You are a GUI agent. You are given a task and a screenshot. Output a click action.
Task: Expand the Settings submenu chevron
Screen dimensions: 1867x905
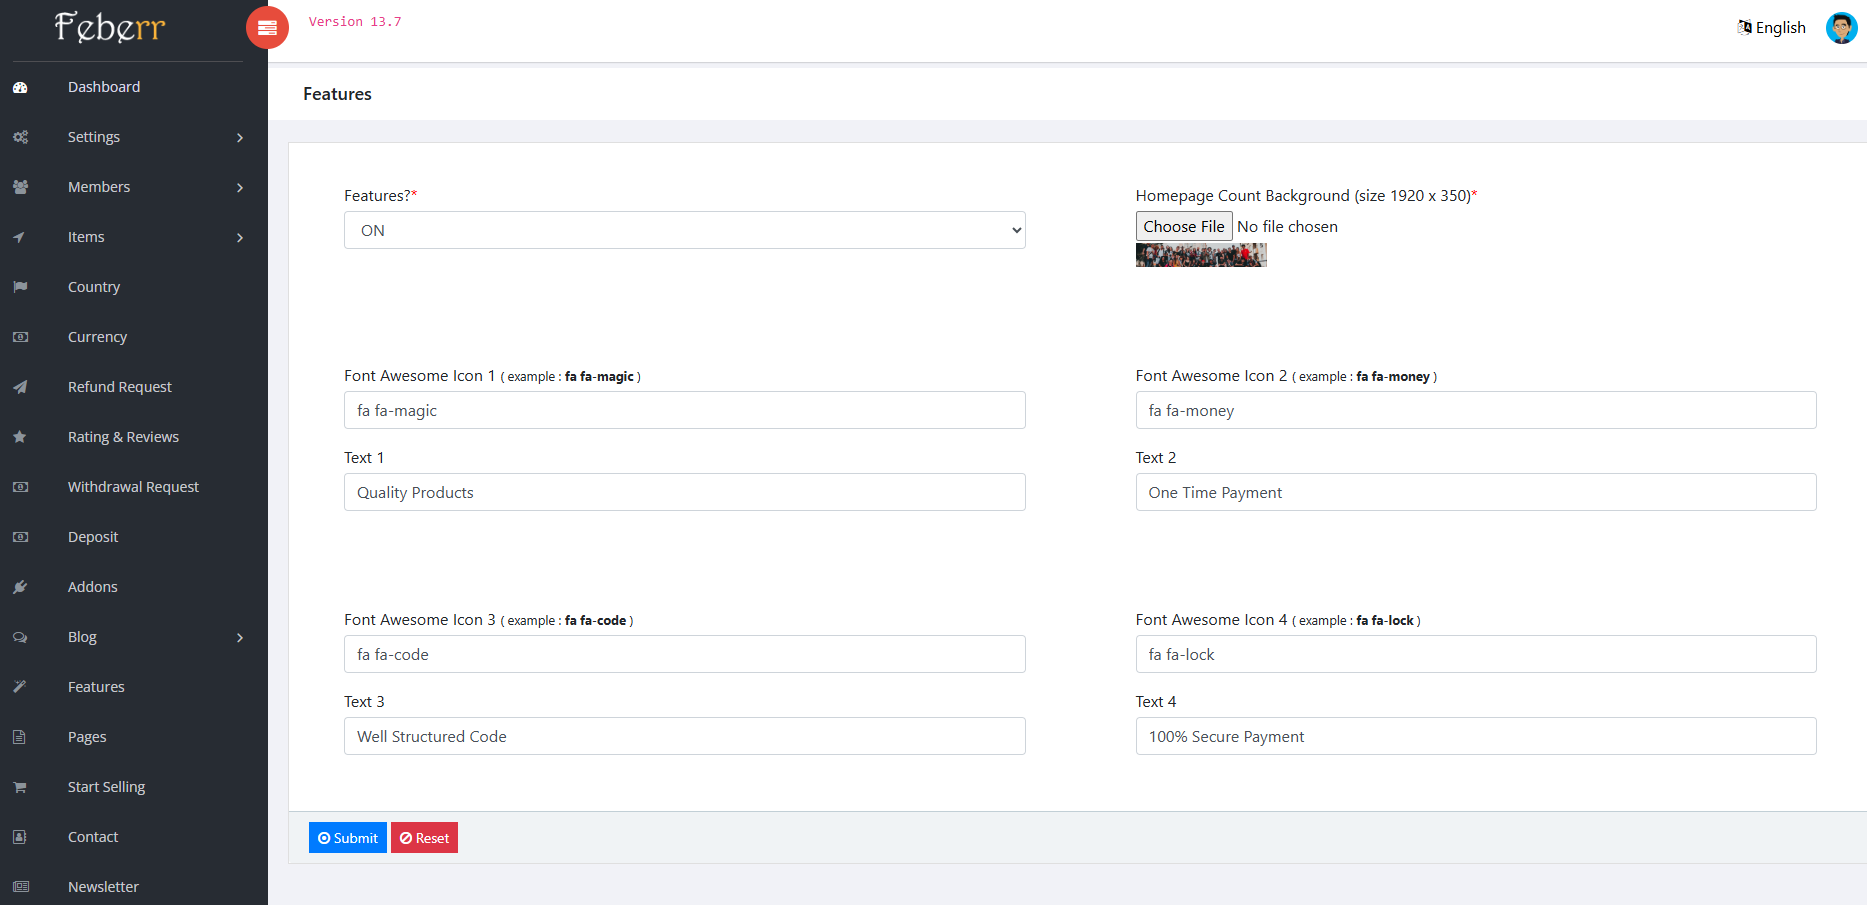240,138
